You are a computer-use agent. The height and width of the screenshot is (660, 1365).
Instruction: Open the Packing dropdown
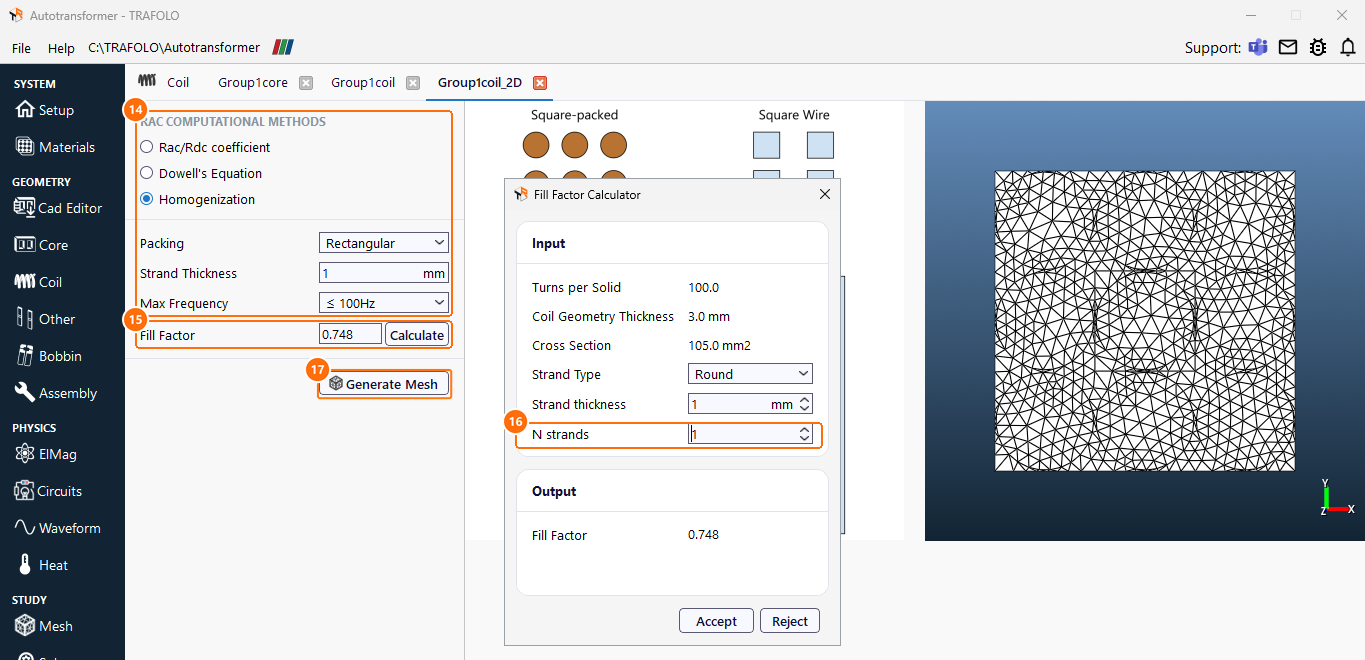pyautogui.click(x=384, y=243)
